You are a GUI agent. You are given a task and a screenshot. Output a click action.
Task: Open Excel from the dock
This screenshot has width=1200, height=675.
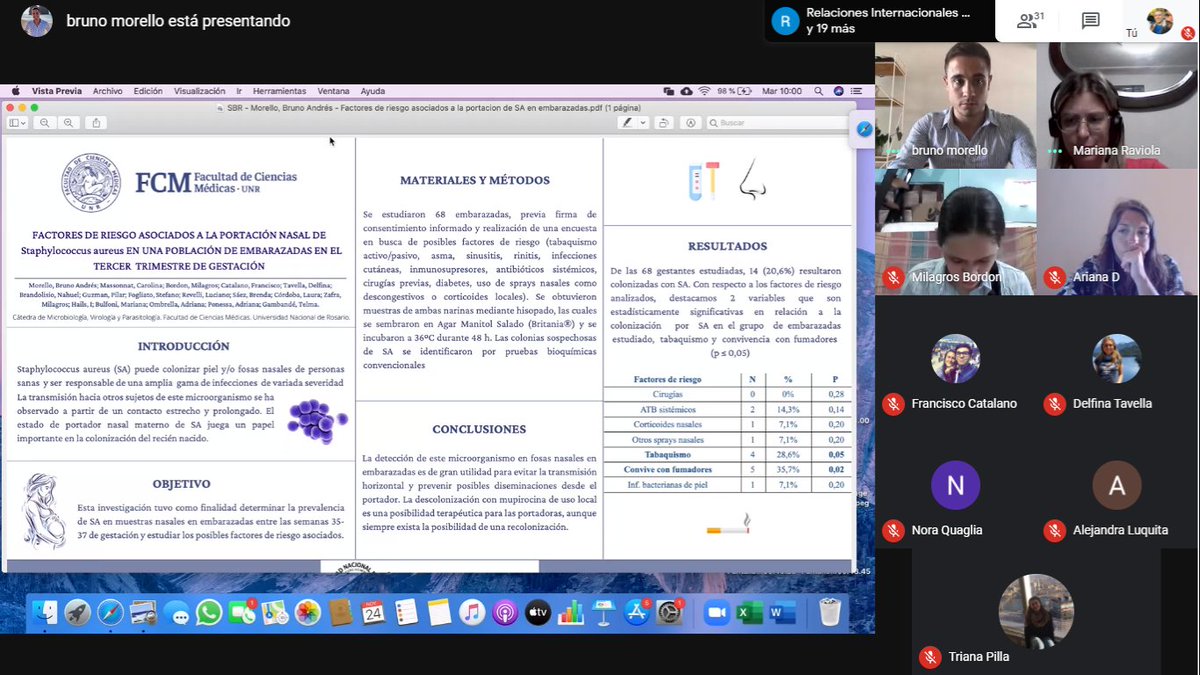(x=750, y=612)
